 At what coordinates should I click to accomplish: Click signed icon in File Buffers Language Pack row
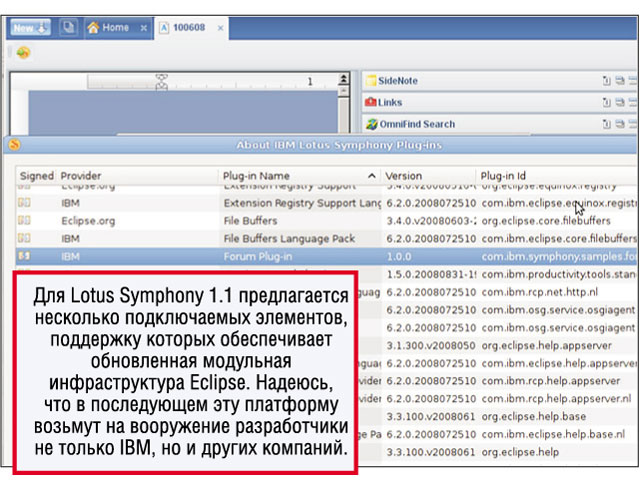[24, 238]
